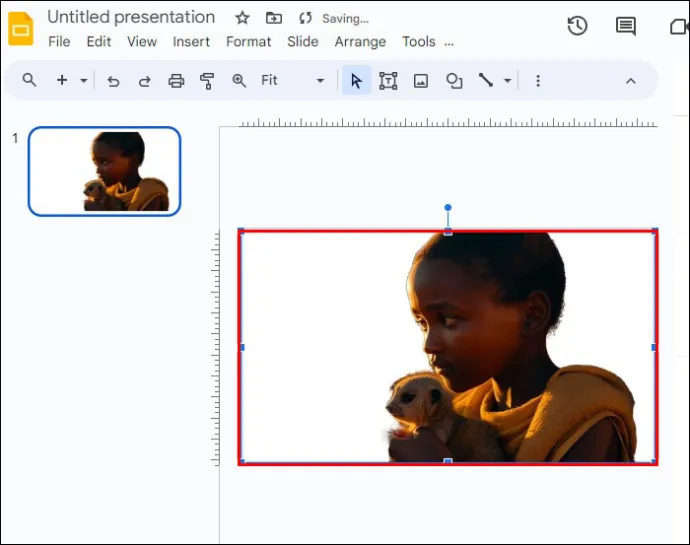Click the search menus magnifier icon
Viewport: 690px width, 545px height.
(29, 81)
